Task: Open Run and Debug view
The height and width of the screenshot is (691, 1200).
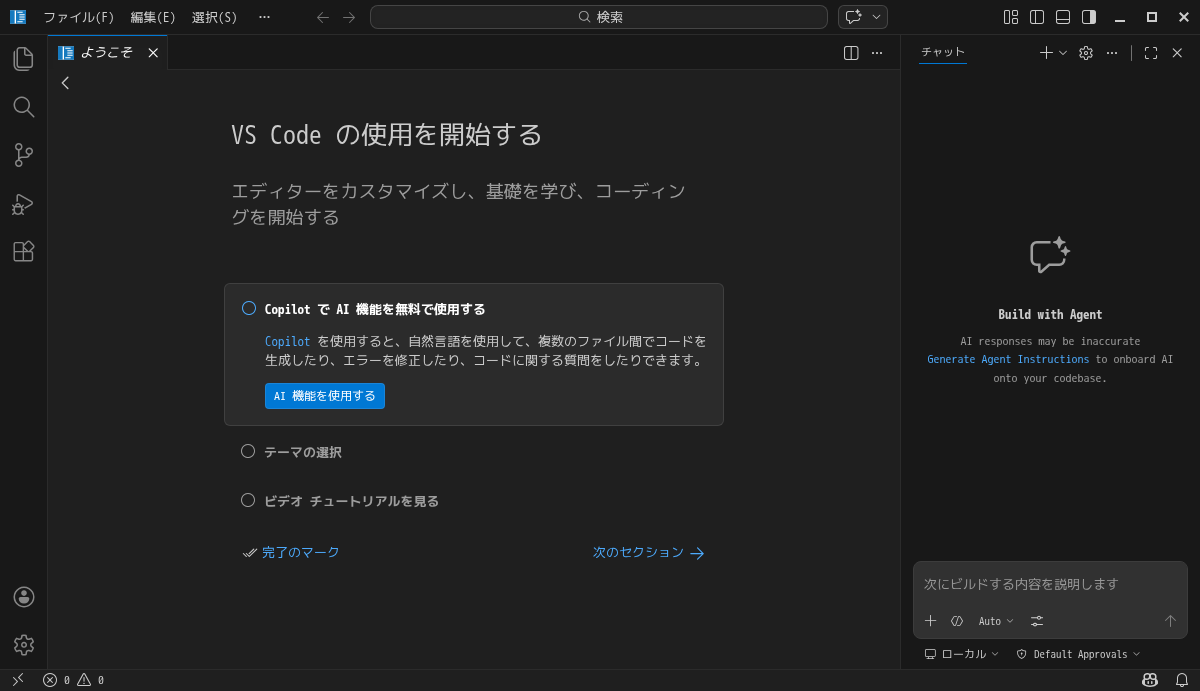Action: tap(23, 203)
